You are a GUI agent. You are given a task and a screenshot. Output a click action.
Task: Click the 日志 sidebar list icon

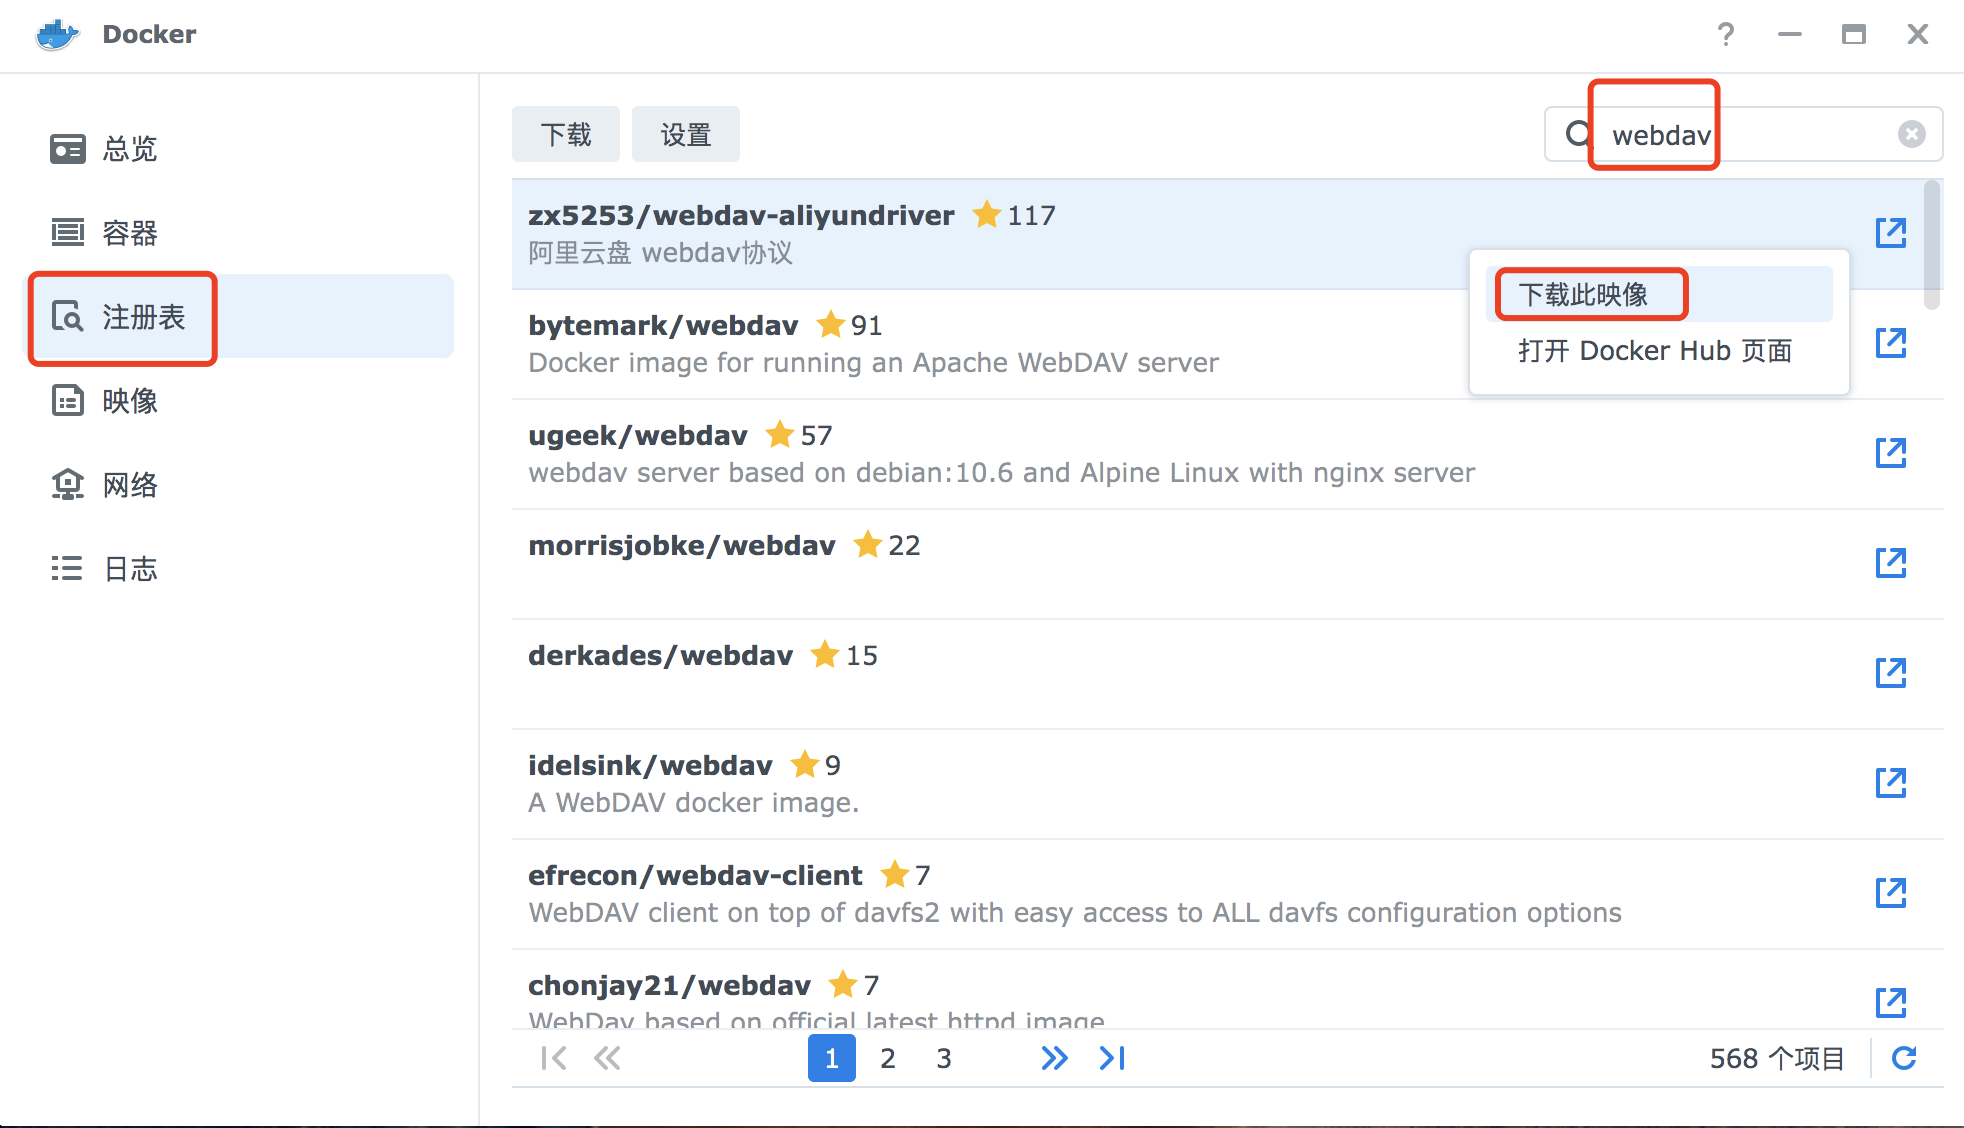pos(67,569)
